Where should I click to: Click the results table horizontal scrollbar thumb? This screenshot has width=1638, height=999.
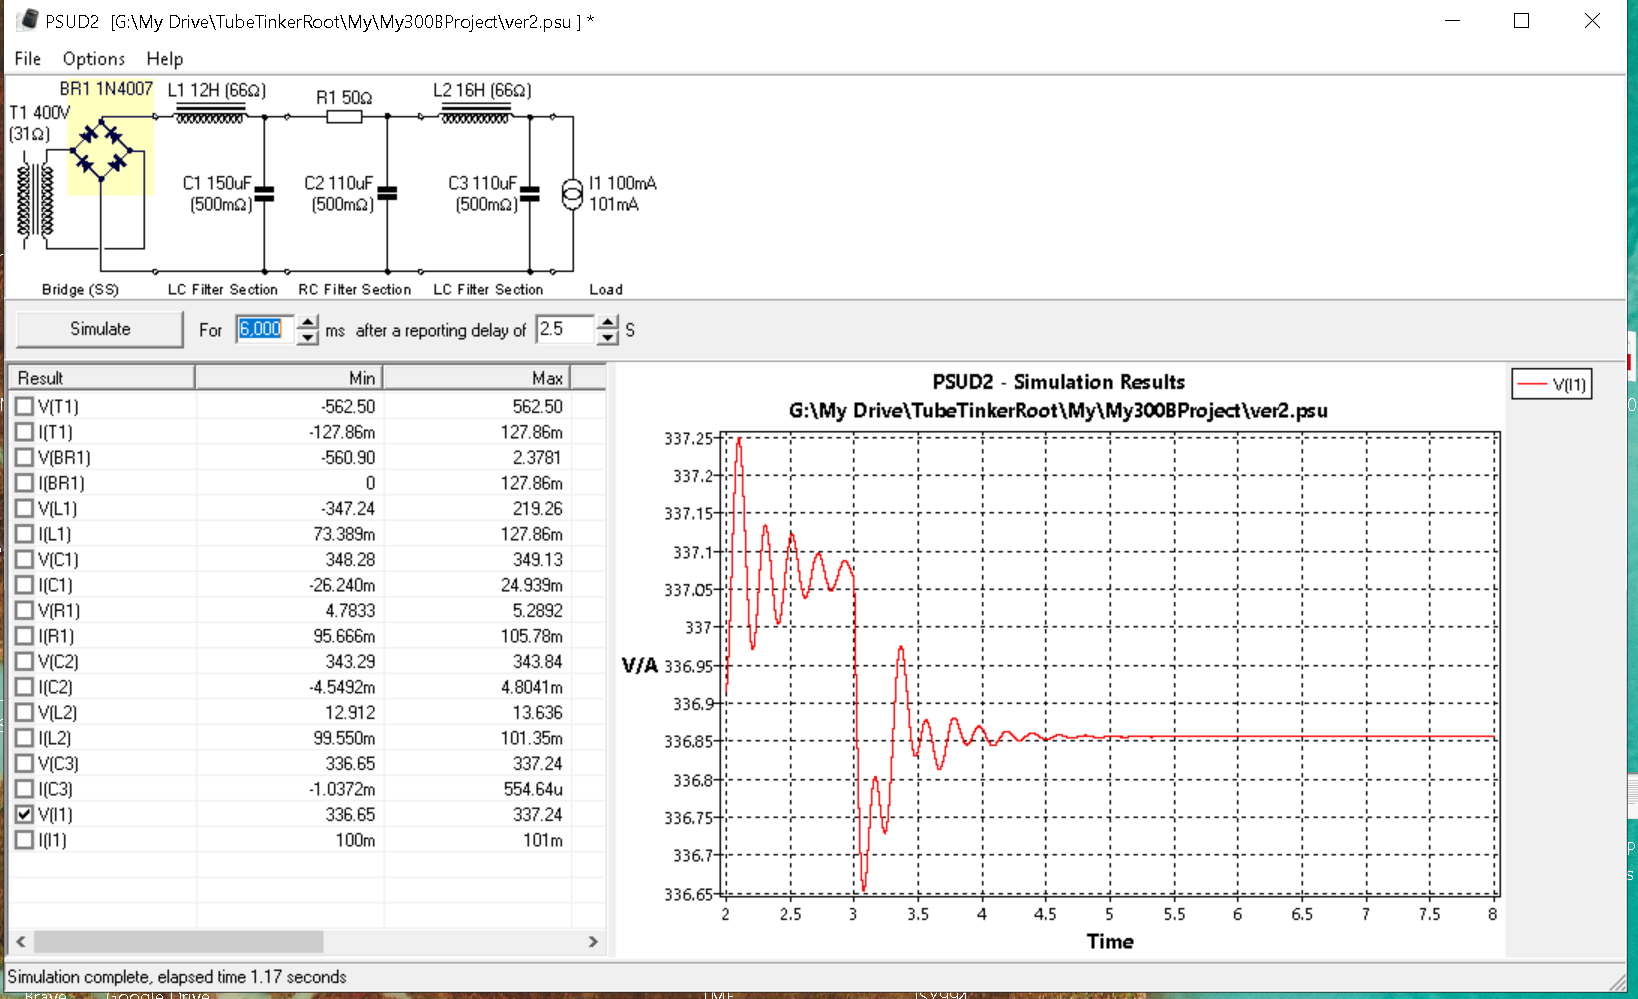coord(178,941)
